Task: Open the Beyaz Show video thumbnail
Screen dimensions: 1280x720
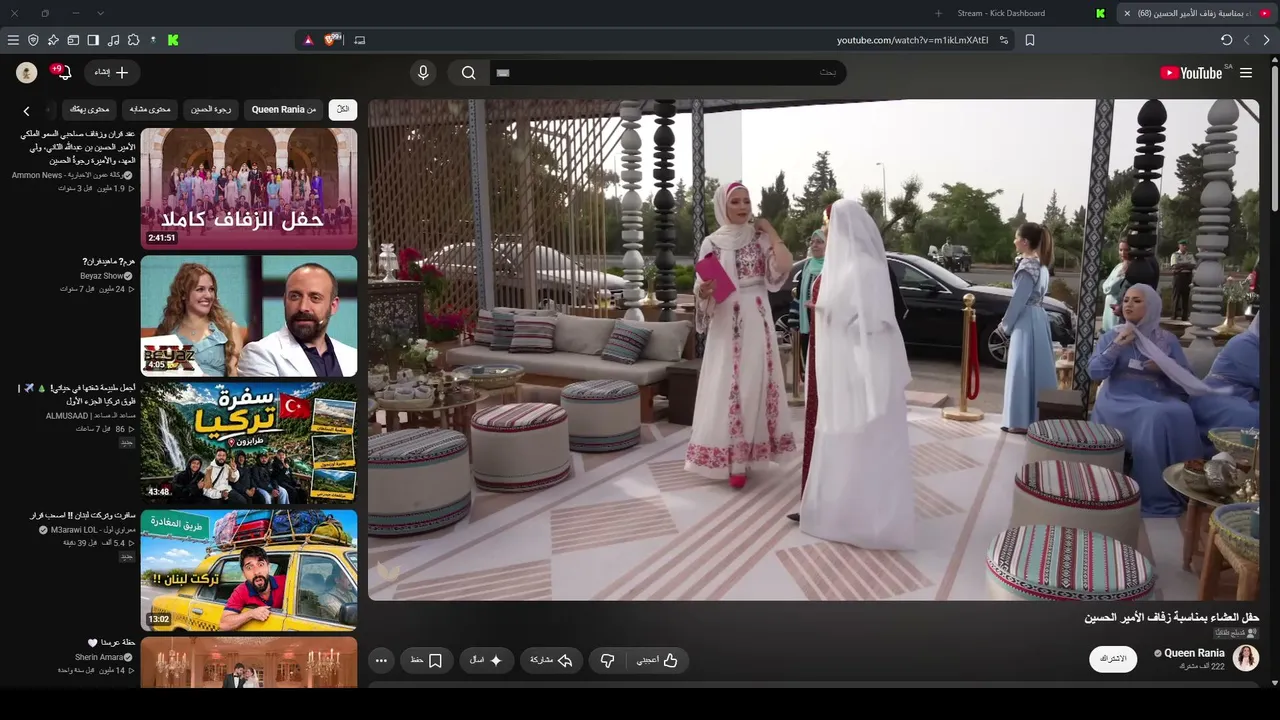Action: tap(249, 316)
